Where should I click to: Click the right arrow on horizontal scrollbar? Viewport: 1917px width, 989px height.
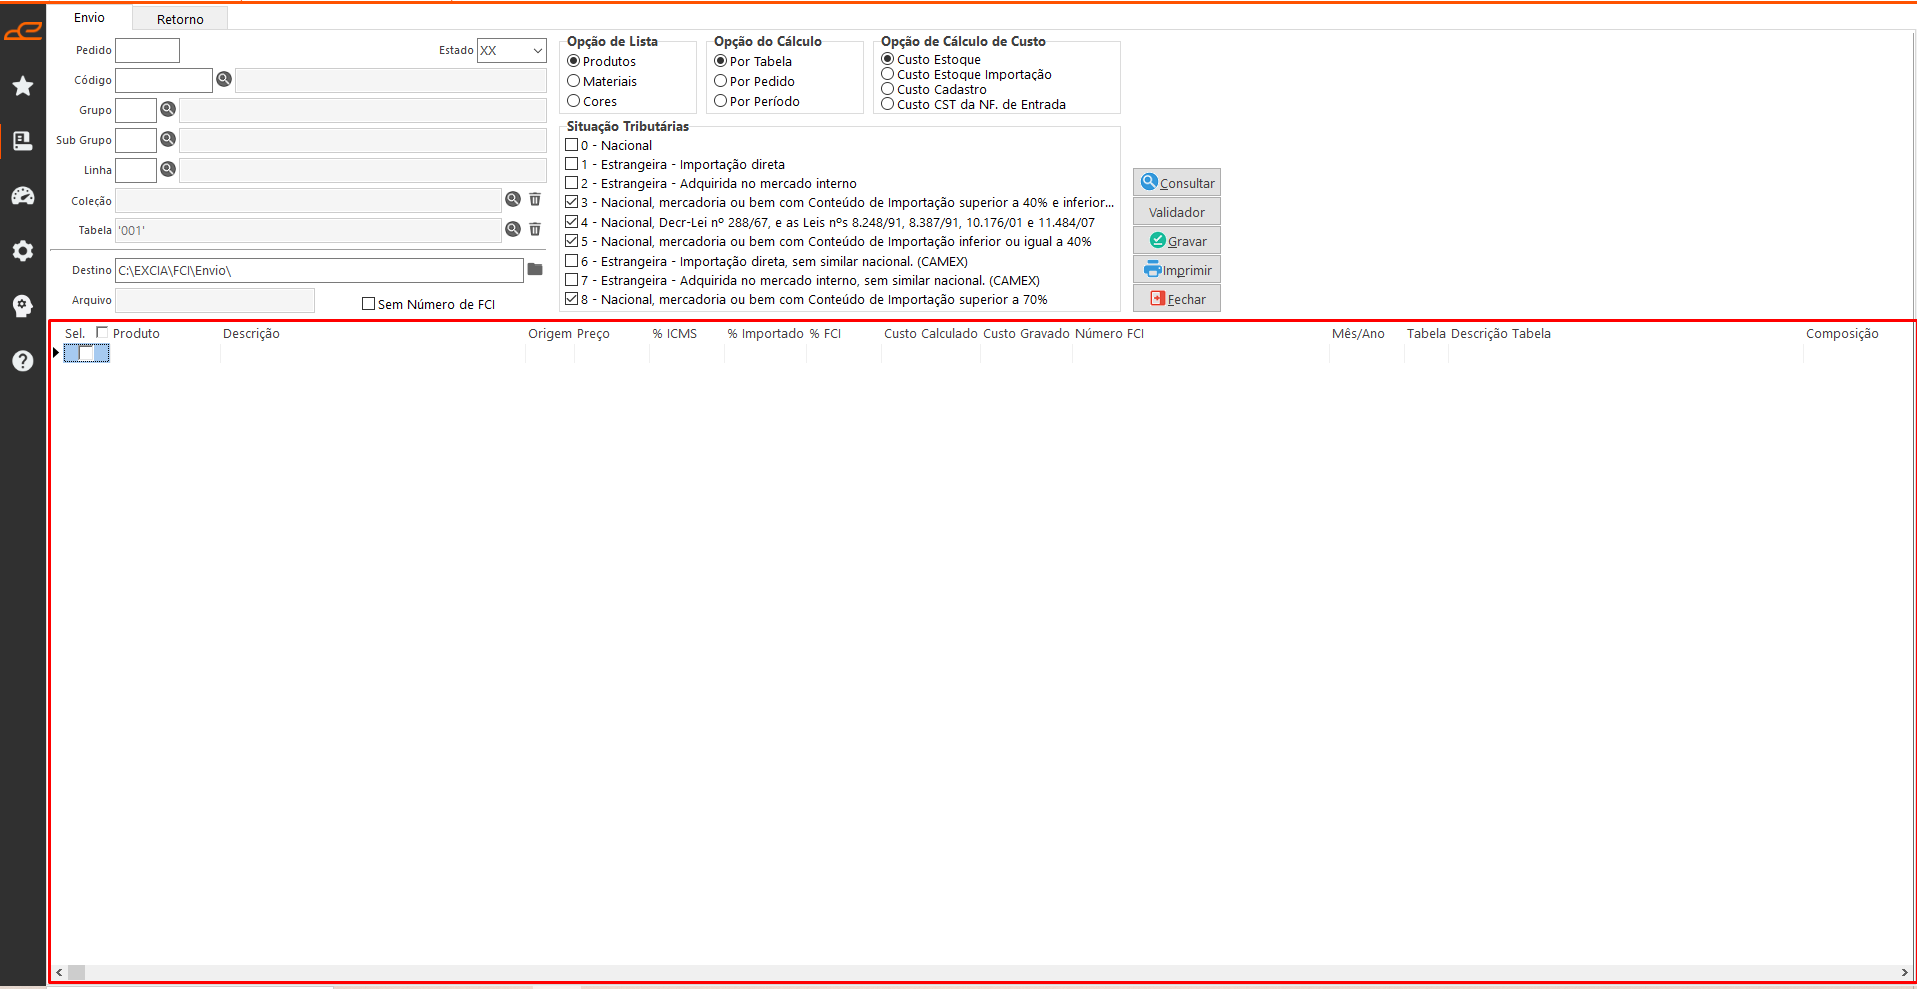(1904, 972)
